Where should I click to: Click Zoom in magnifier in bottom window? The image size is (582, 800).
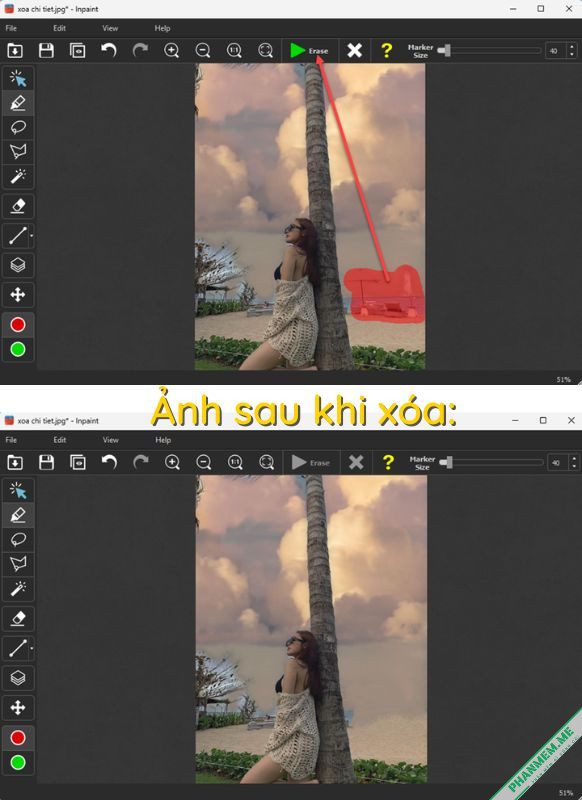(x=172, y=462)
